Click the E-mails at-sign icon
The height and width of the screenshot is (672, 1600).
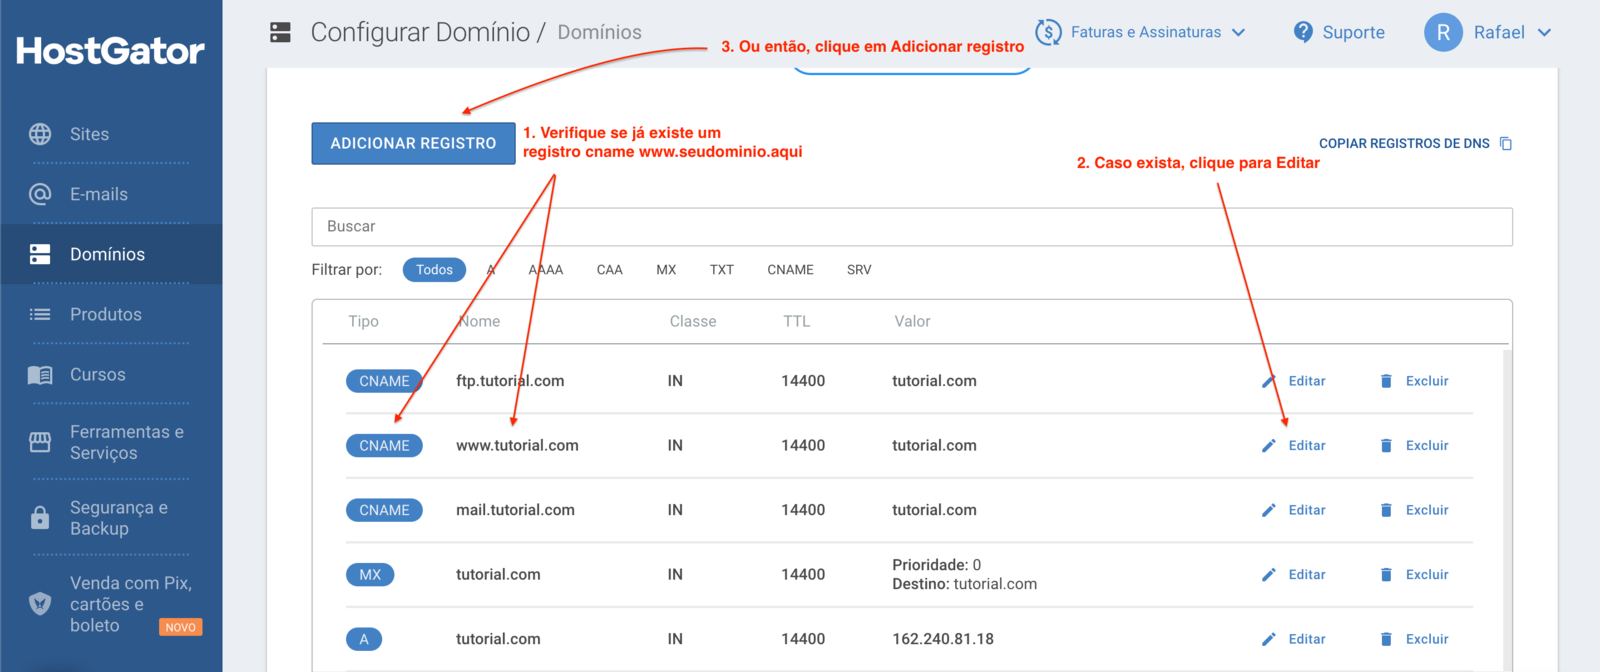point(40,194)
